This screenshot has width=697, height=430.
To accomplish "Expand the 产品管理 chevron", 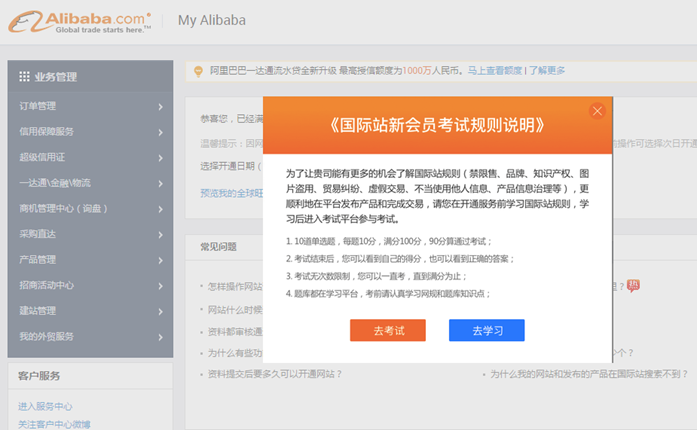I will click(161, 260).
